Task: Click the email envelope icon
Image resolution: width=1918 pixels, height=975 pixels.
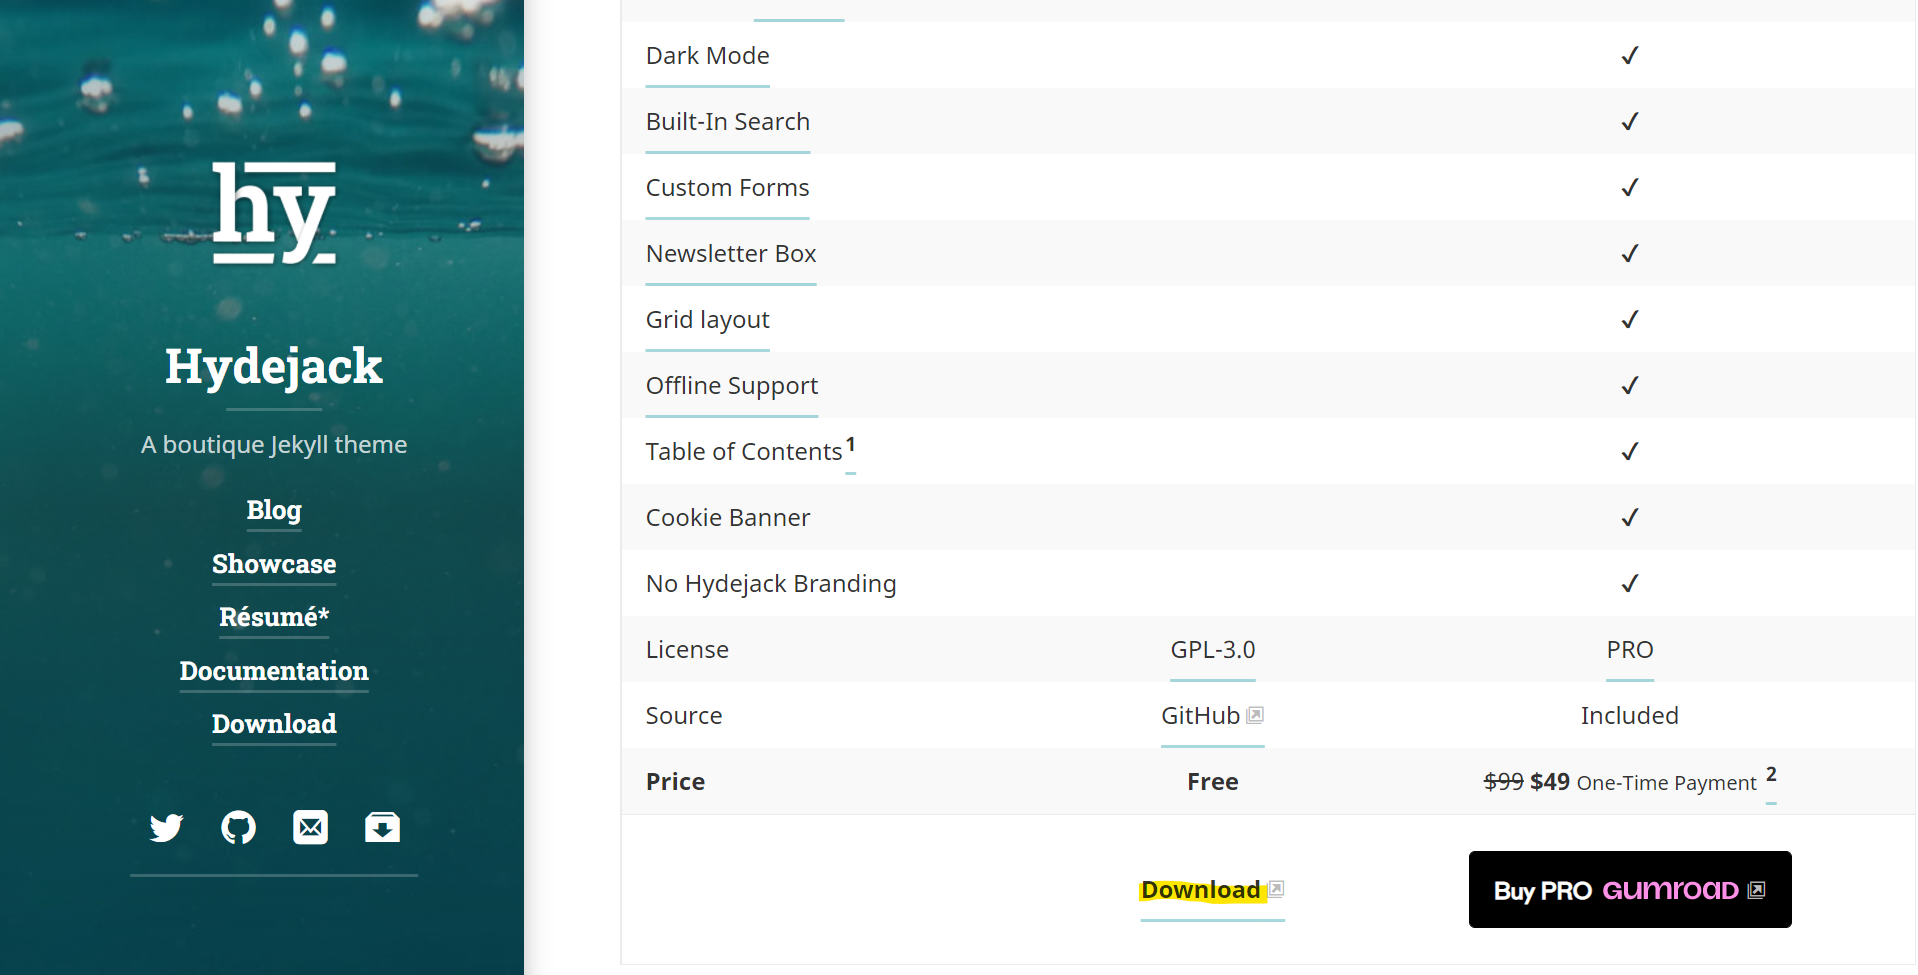Action: (310, 827)
